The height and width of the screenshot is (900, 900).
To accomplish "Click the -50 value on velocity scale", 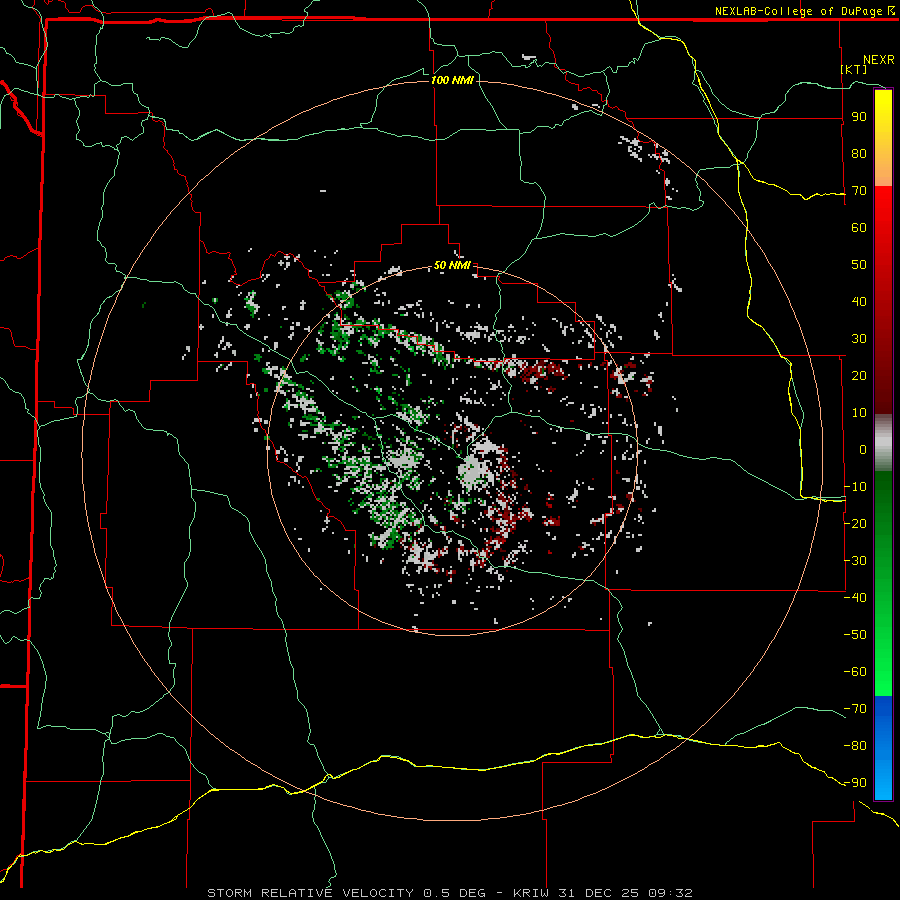I will tap(855, 634).
